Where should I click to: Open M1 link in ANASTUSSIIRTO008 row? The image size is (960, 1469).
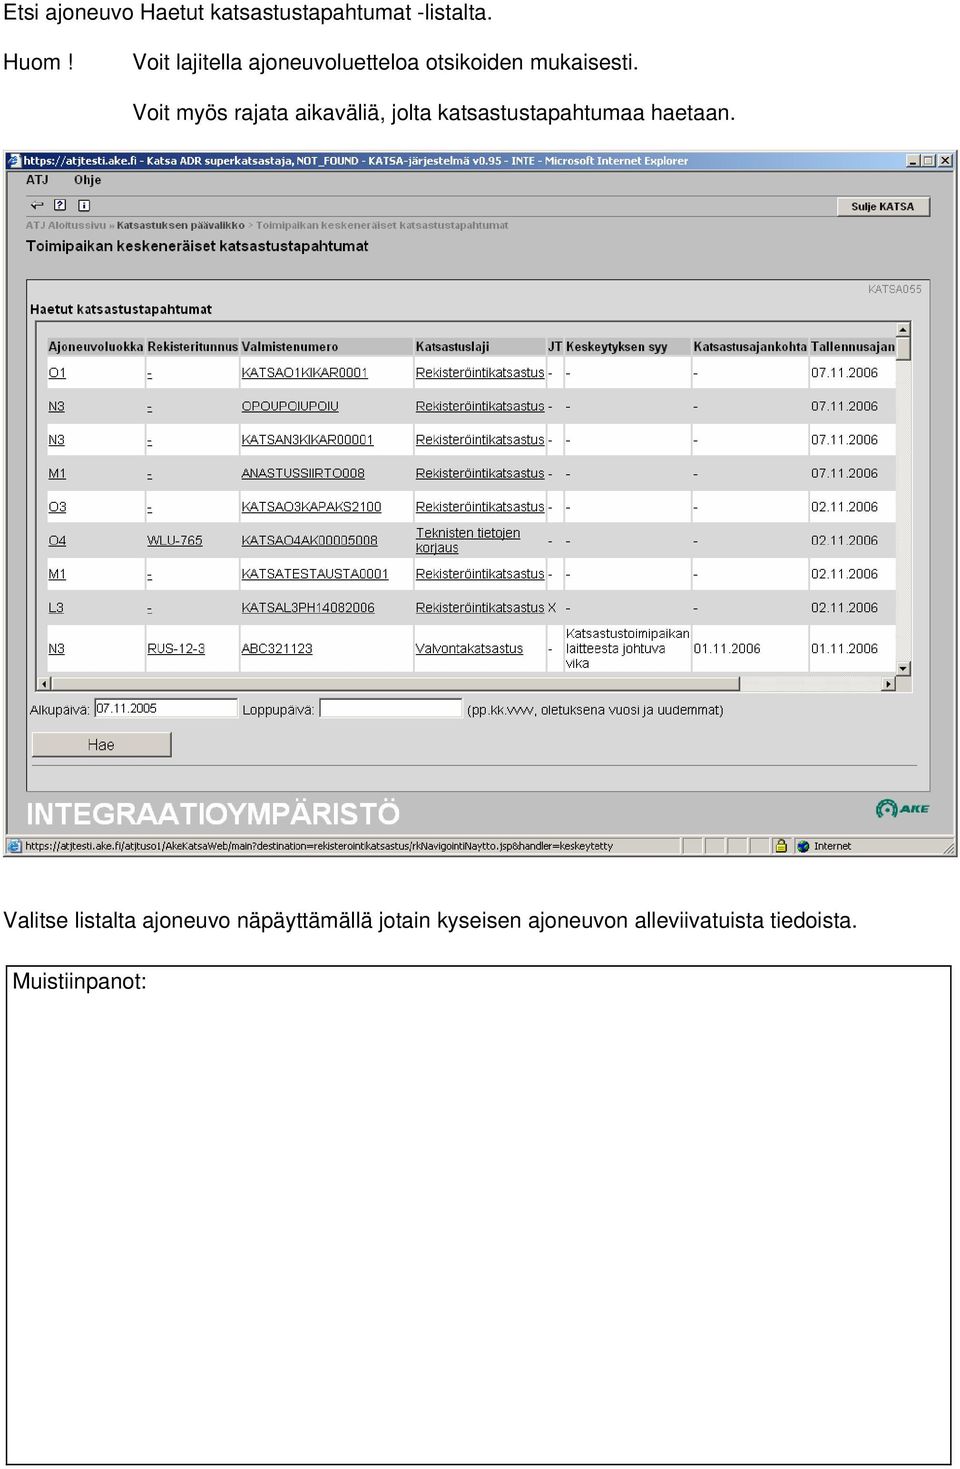tap(57, 473)
